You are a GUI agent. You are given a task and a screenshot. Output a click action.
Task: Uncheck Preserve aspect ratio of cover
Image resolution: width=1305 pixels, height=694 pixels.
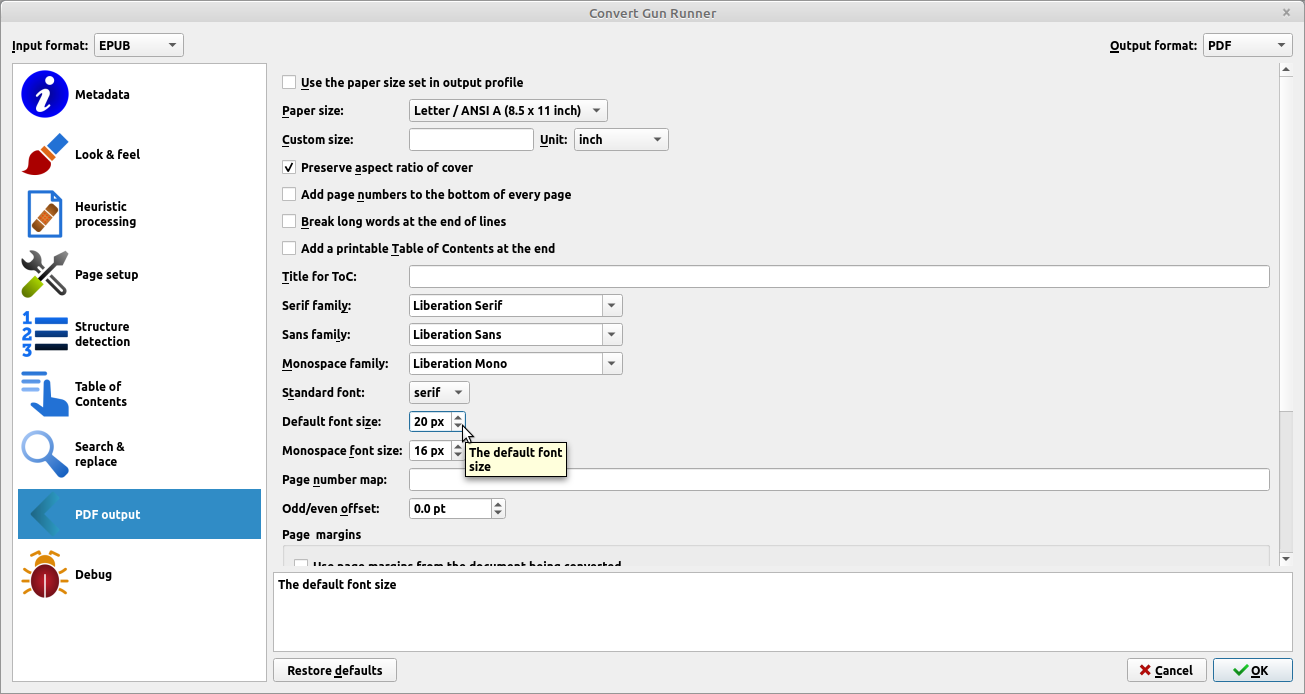point(289,168)
